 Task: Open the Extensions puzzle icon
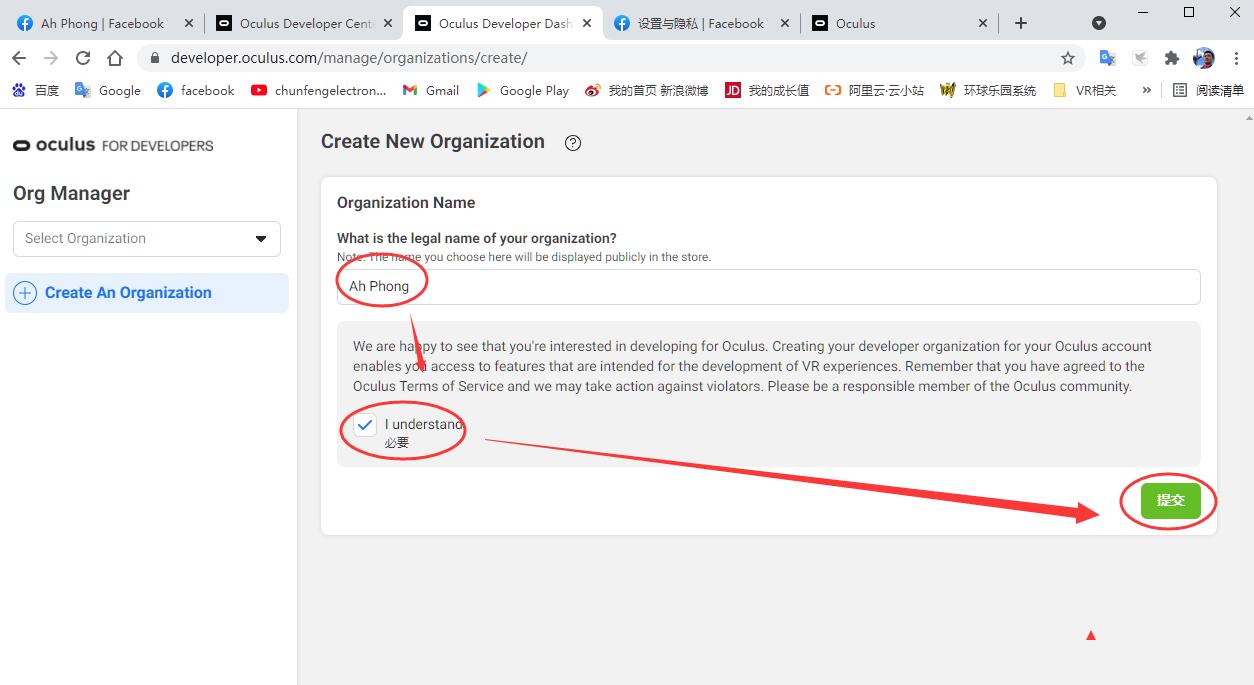click(1172, 58)
